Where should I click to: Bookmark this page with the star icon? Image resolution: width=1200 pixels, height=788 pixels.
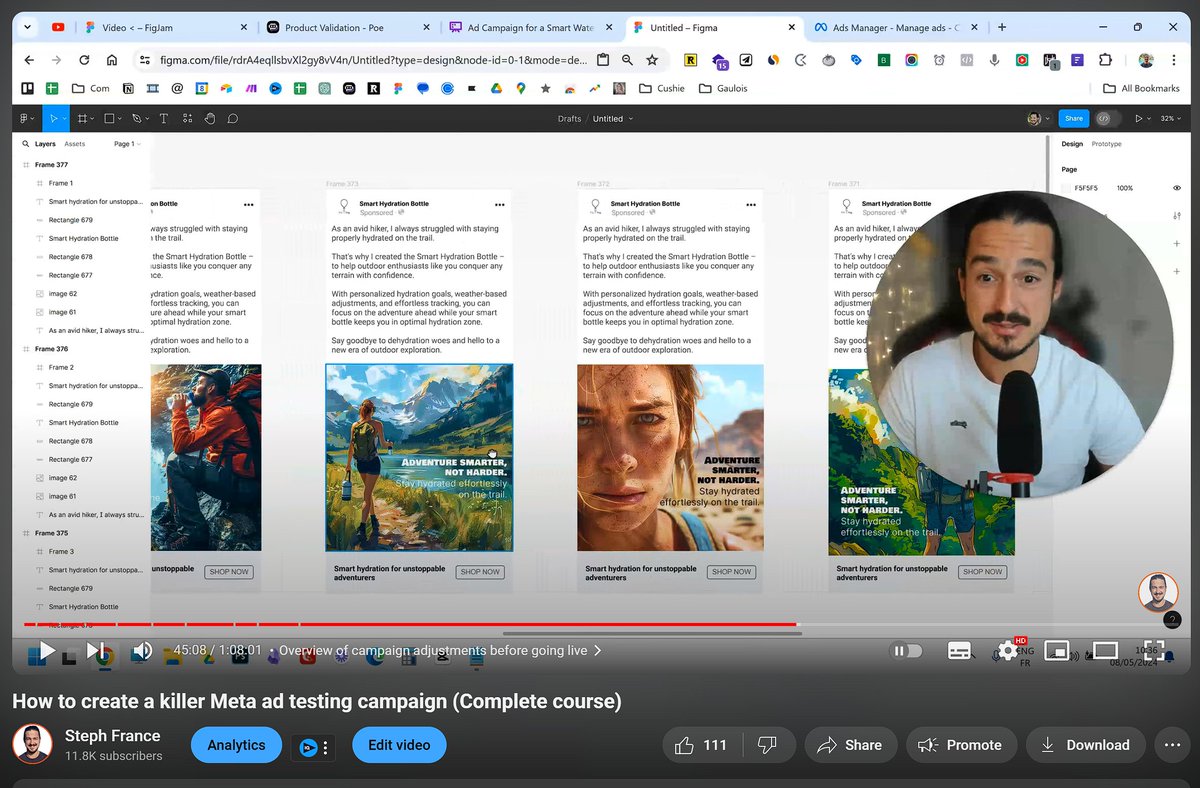(652, 60)
